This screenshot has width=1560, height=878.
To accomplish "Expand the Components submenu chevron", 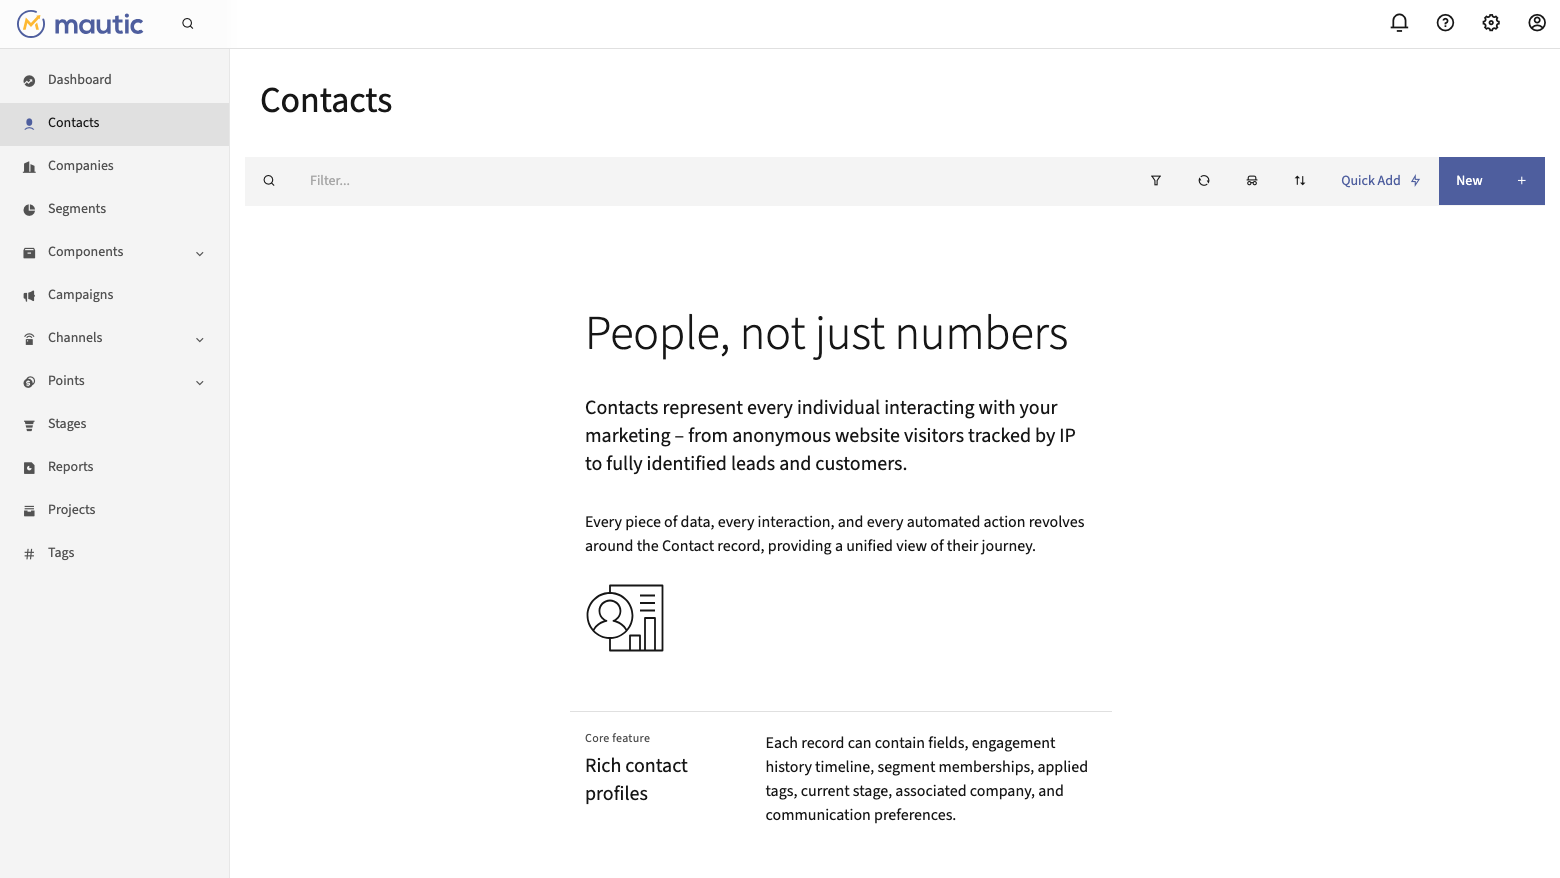I will coord(200,254).
